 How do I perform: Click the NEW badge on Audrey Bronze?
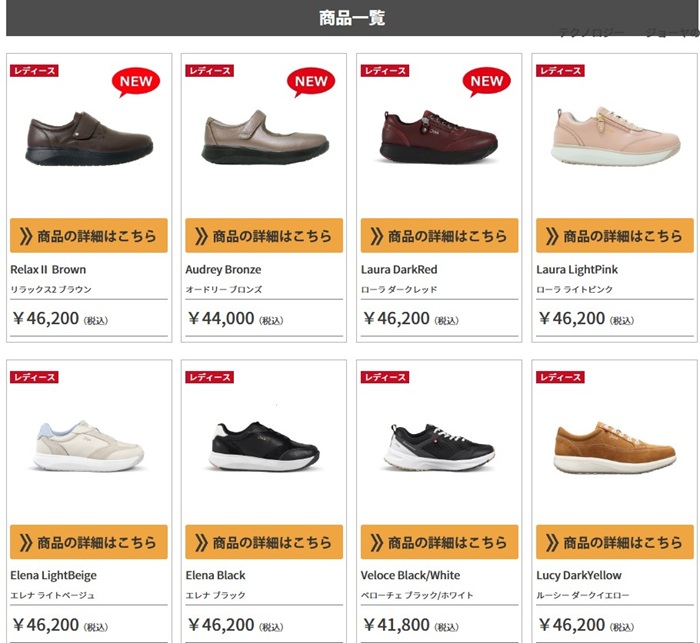pyautogui.click(x=311, y=82)
